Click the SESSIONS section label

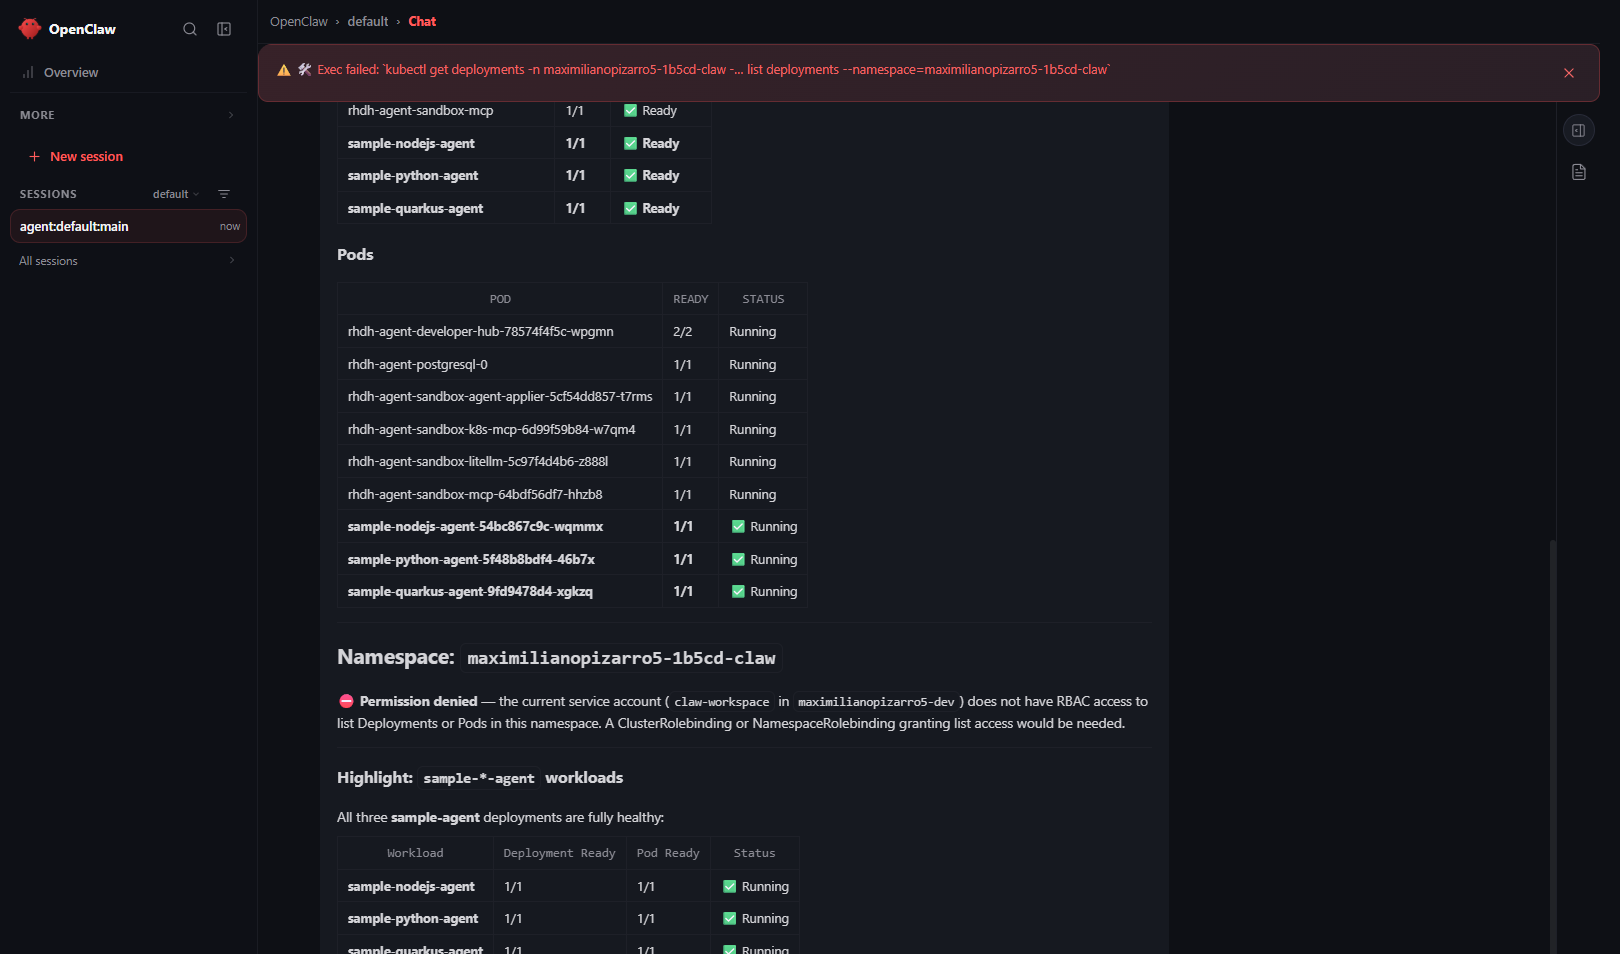48,194
